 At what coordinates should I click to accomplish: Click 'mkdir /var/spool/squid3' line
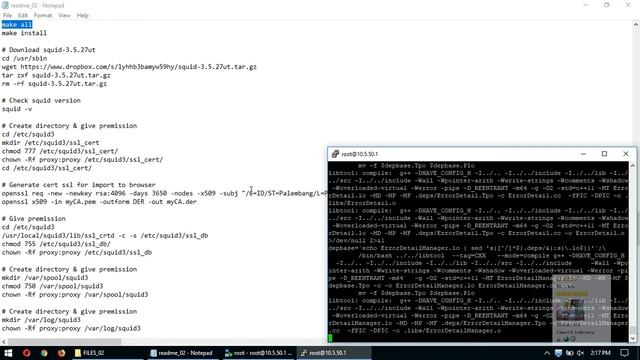pyautogui.click(x=45, y=278)
